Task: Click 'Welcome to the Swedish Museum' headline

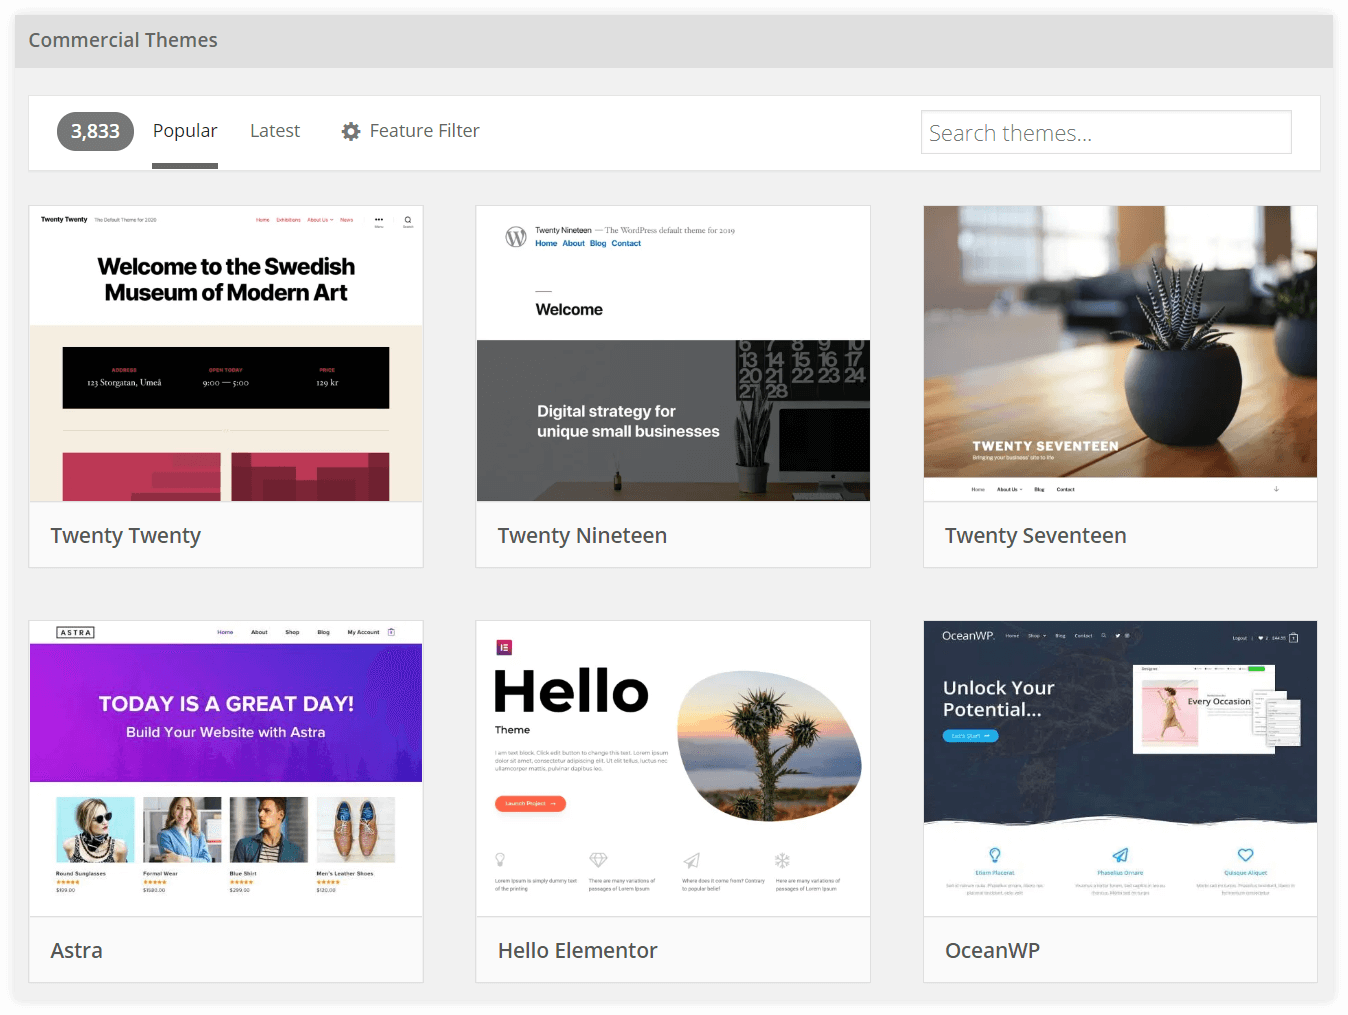Action: (226, 280)
